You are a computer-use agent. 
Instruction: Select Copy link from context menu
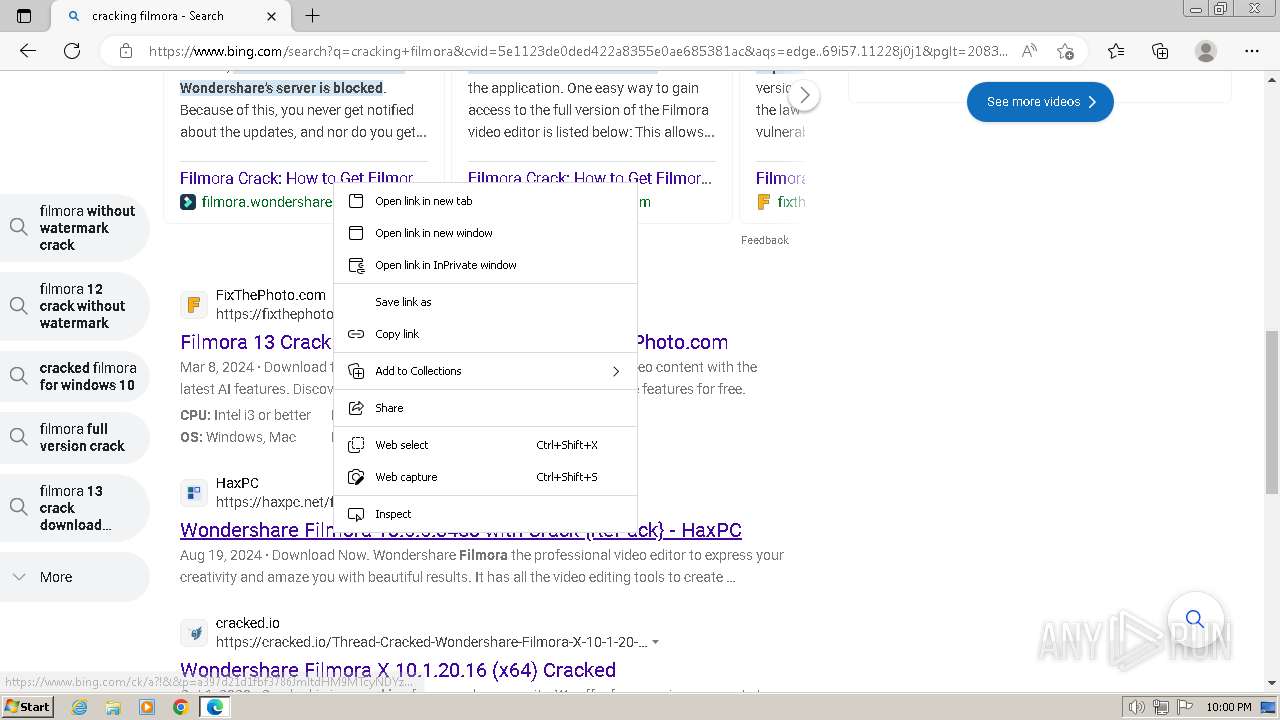(485, 334)
